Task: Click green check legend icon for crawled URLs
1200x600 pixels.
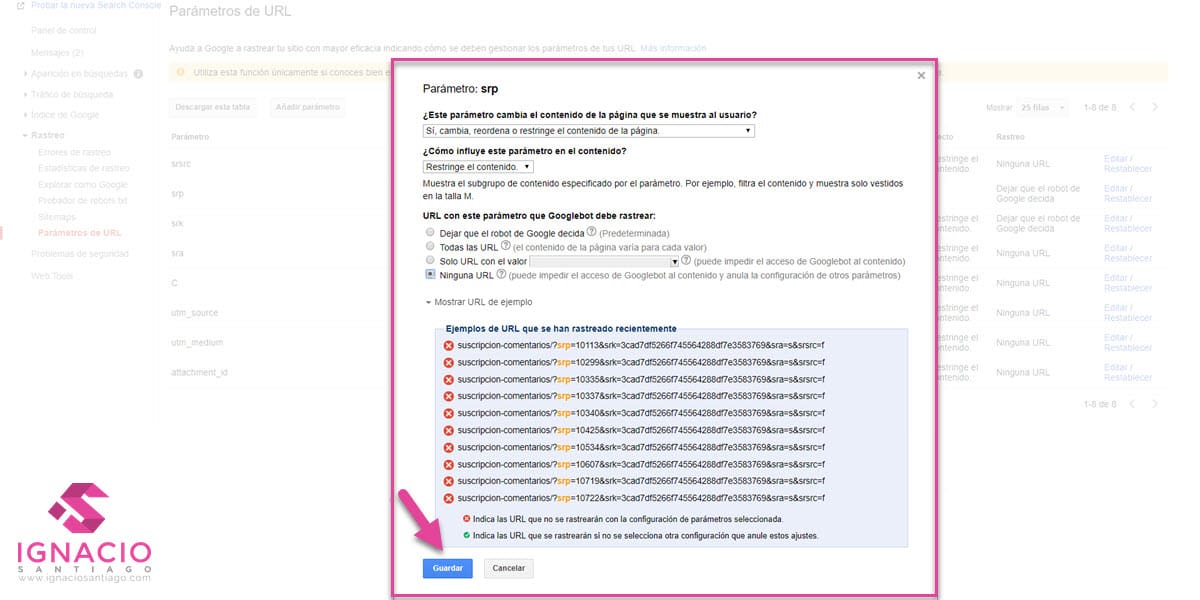Action: [466, 535]
